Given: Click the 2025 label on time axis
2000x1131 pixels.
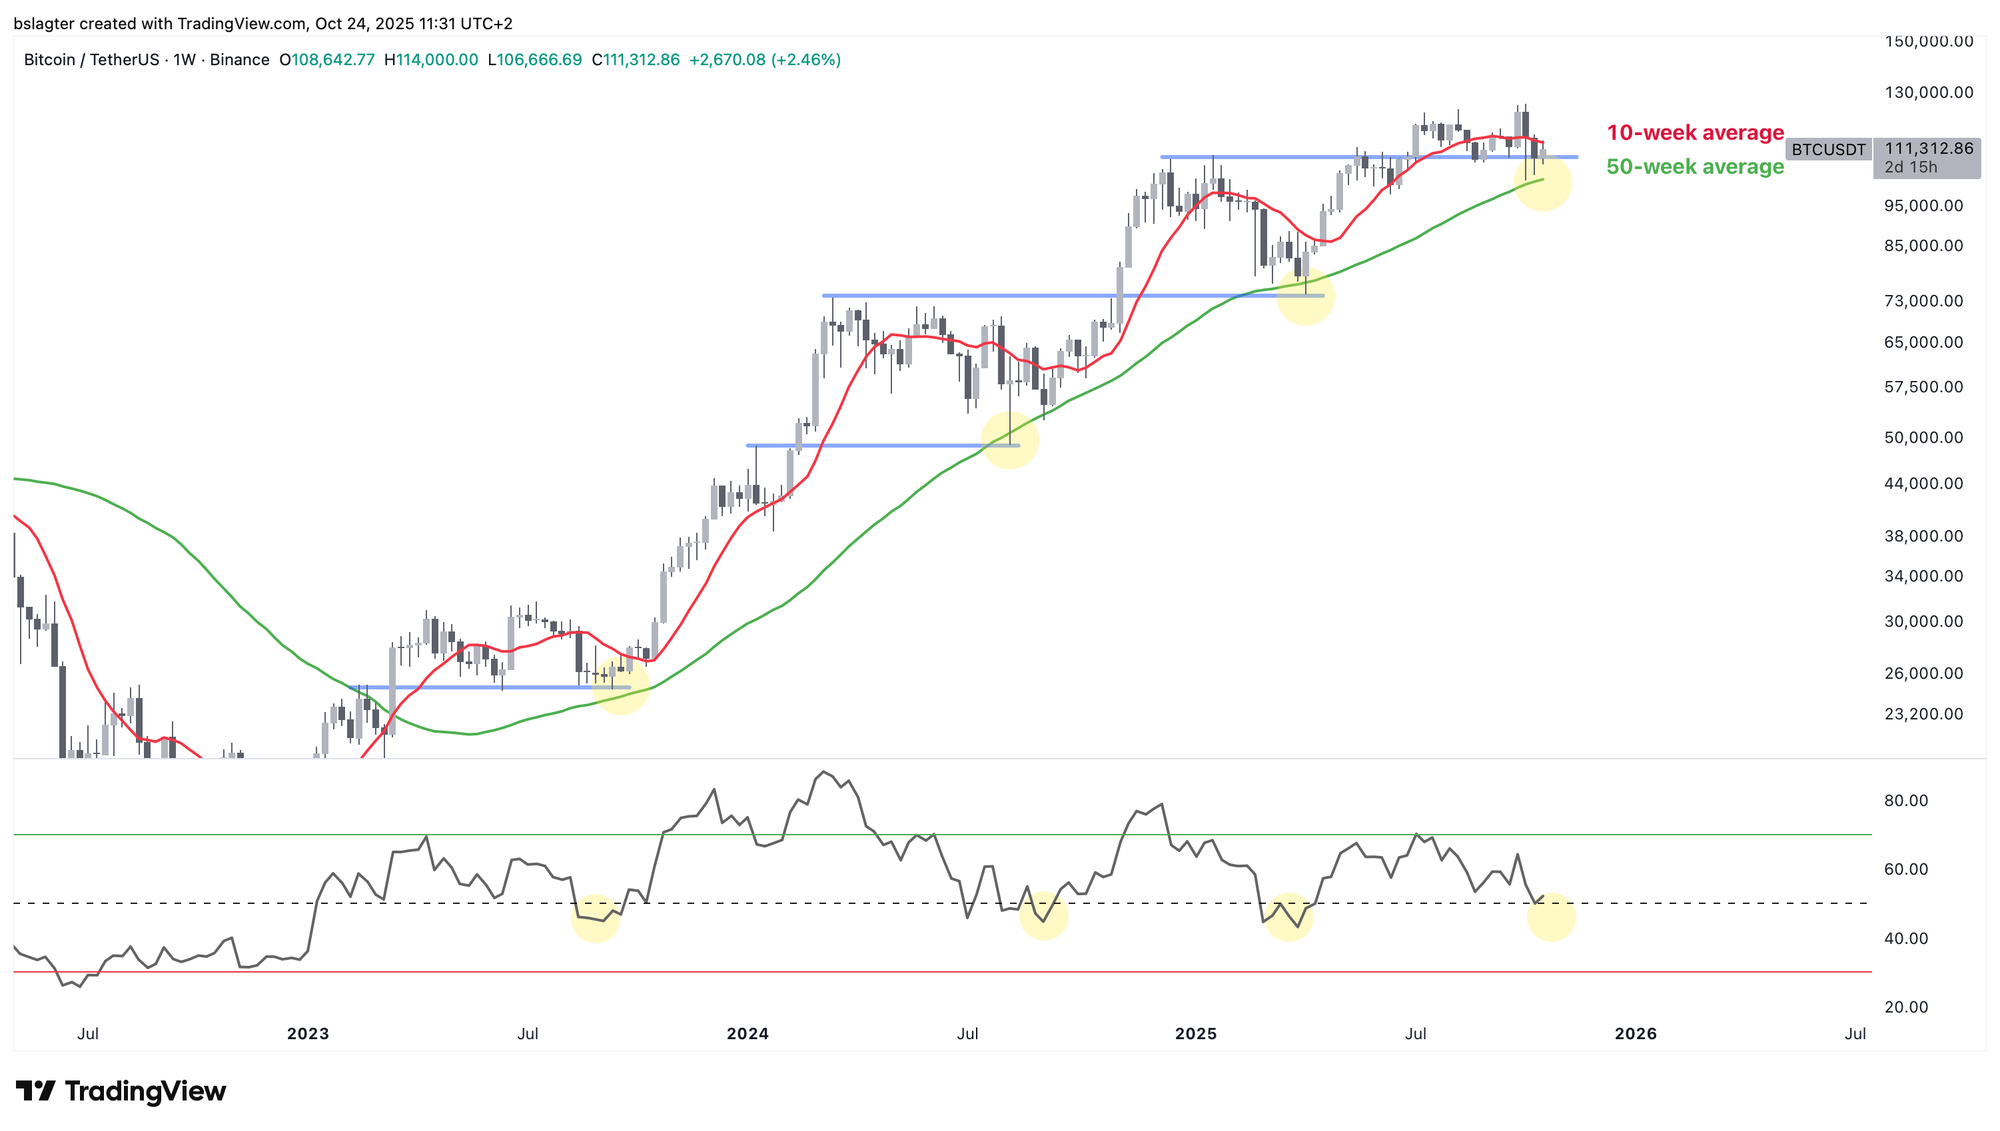Looking at the screenshot, I should click(x=1196, y=1034).
